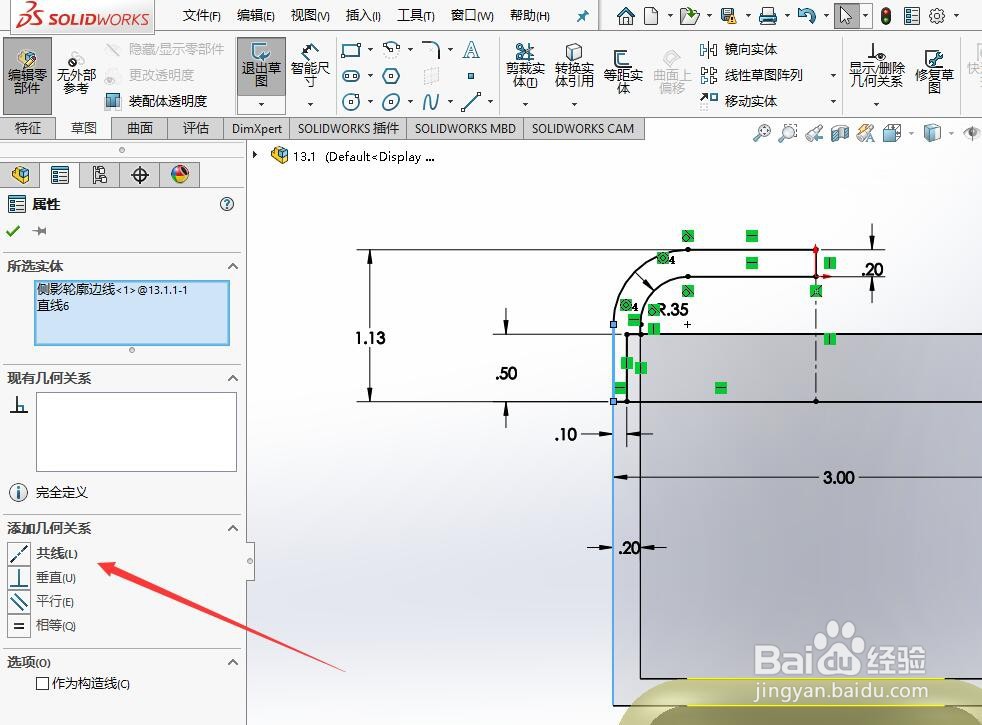Viewport: 982px width, 725px height.
Task: Click Display/Delete Relations (显示/删除几何关系)
Action: point(876,67)
